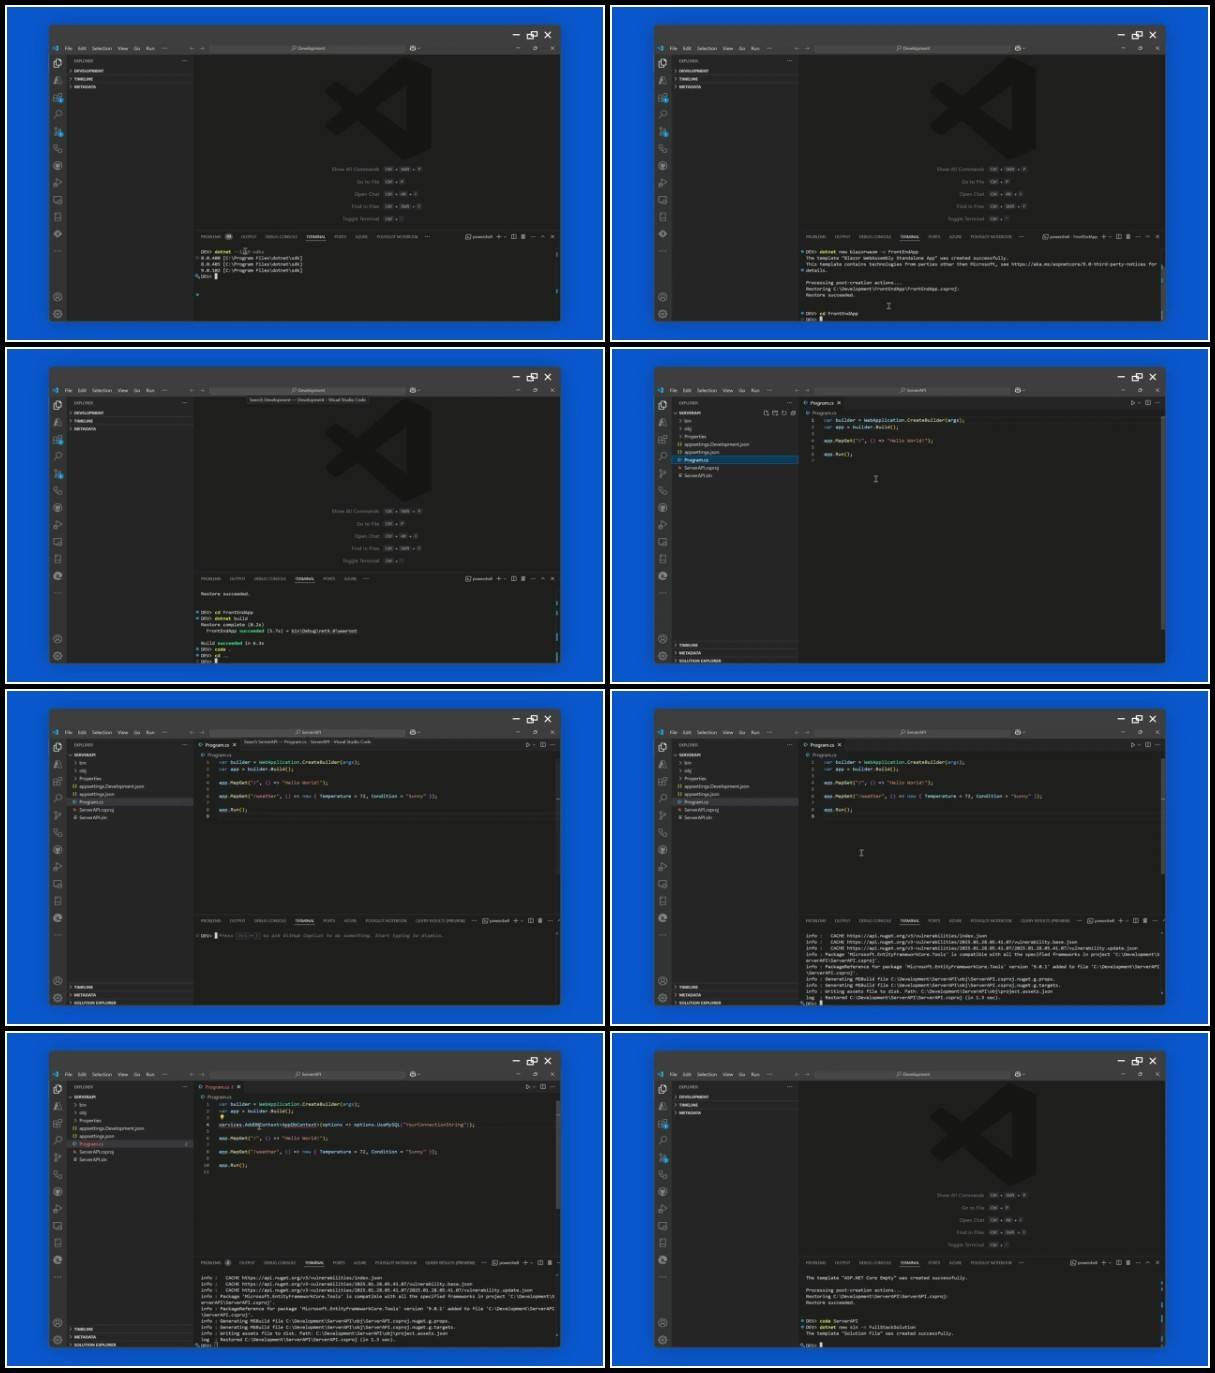The width and height of the screenshot is (1215, 1373).
Task: Click Explorer icon in the FullStackSolution terminal window
Action: (663, 1089)
